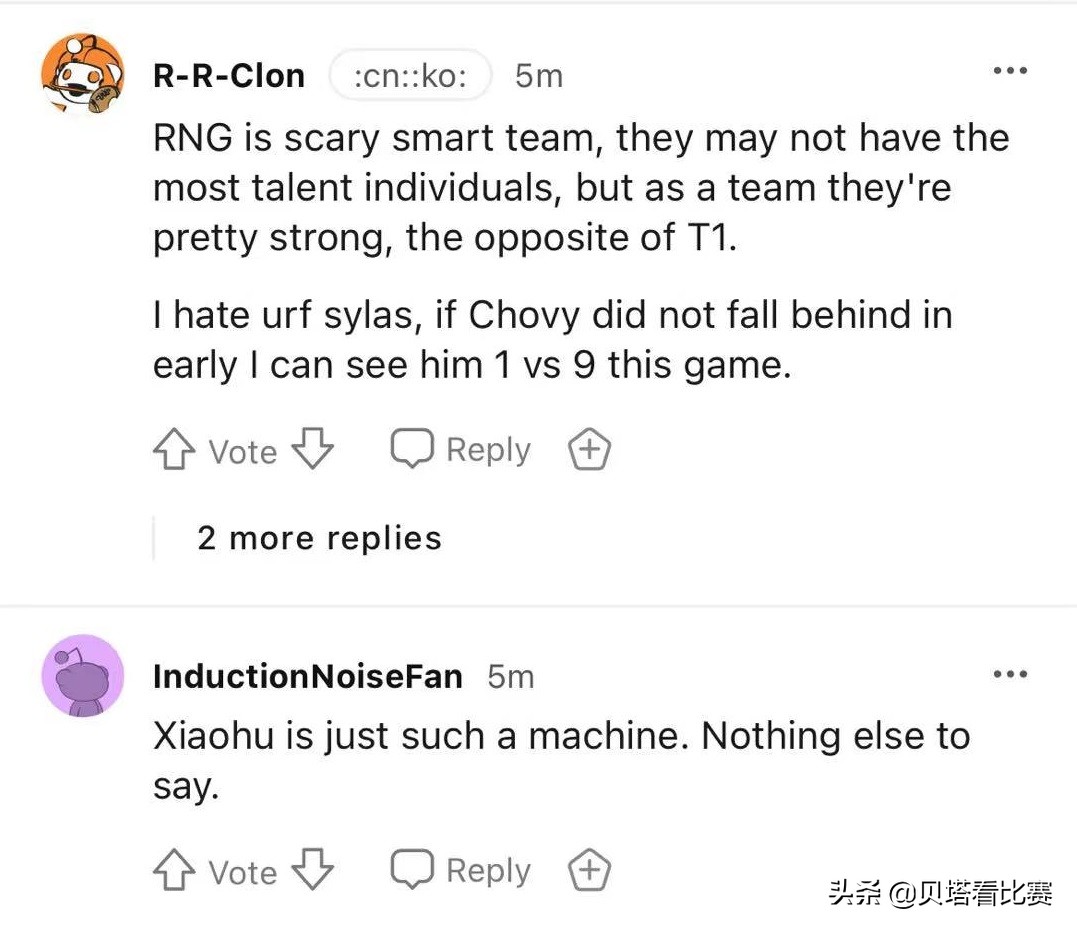1077x931 pixels.
Task: Upvote InductionNoiseFan's comment about Xiaohu
Action: pos(172,870)
